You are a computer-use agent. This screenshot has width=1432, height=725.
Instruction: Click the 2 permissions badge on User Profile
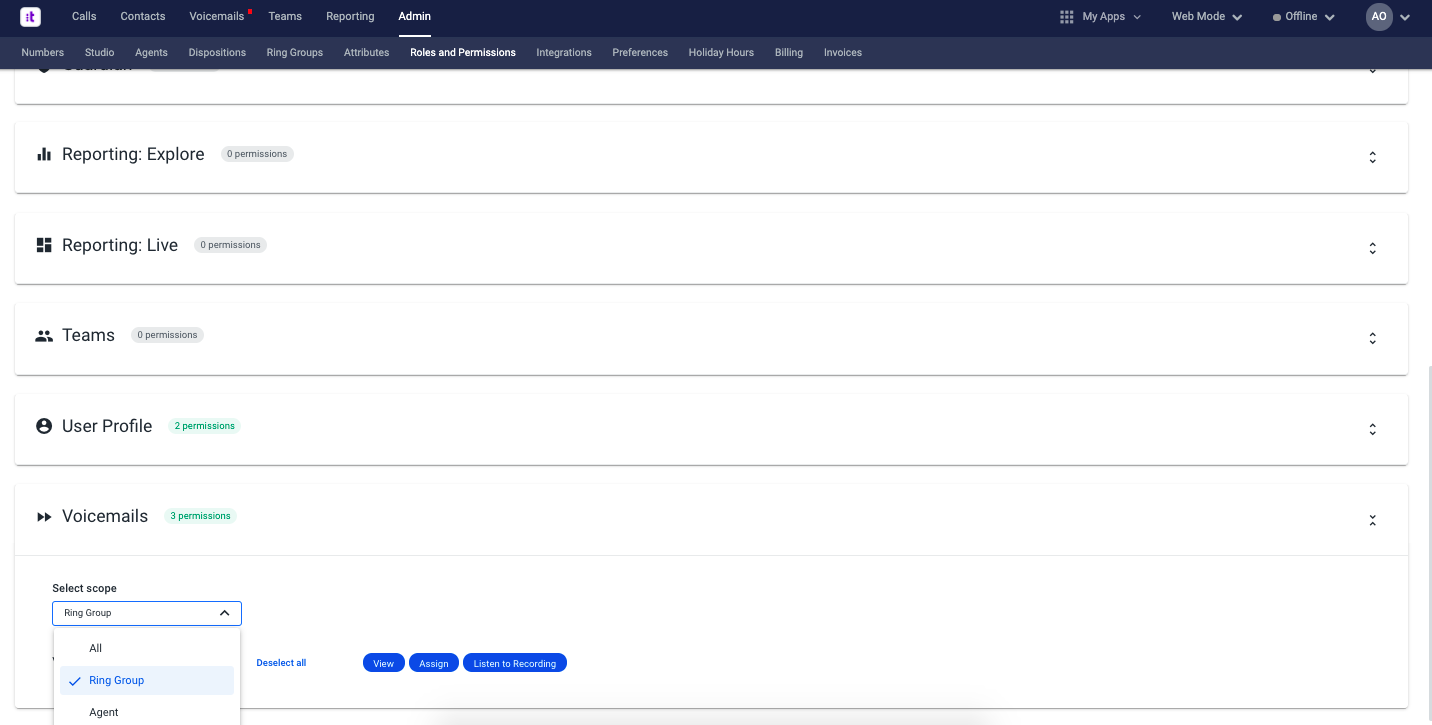pos(204,426)
